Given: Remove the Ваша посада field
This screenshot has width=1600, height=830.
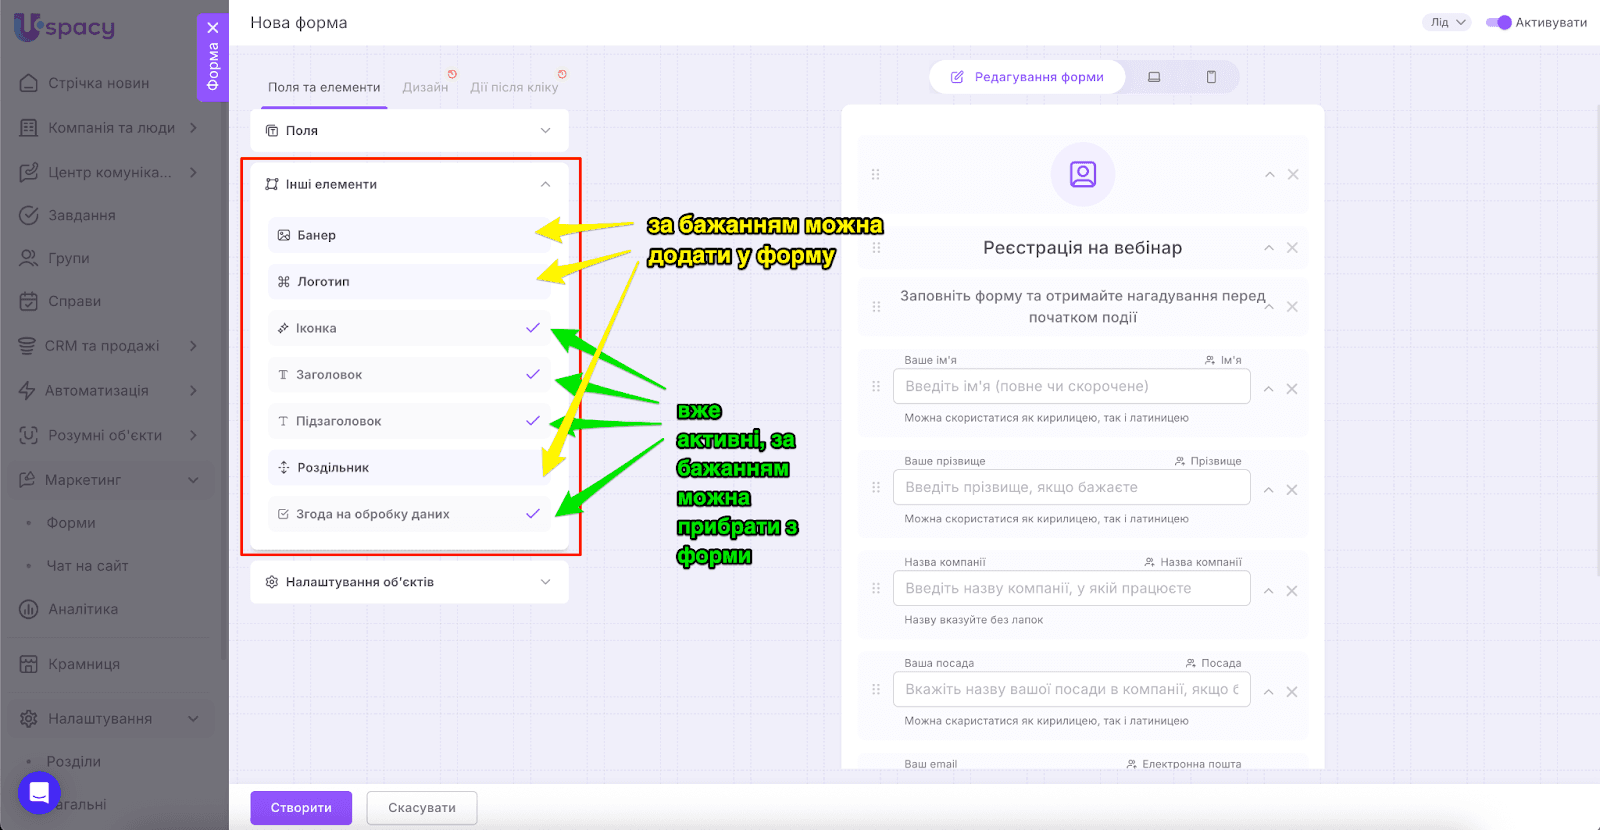Looking at the screenshot, I should pyautogui.click(x=1292, y=692).
